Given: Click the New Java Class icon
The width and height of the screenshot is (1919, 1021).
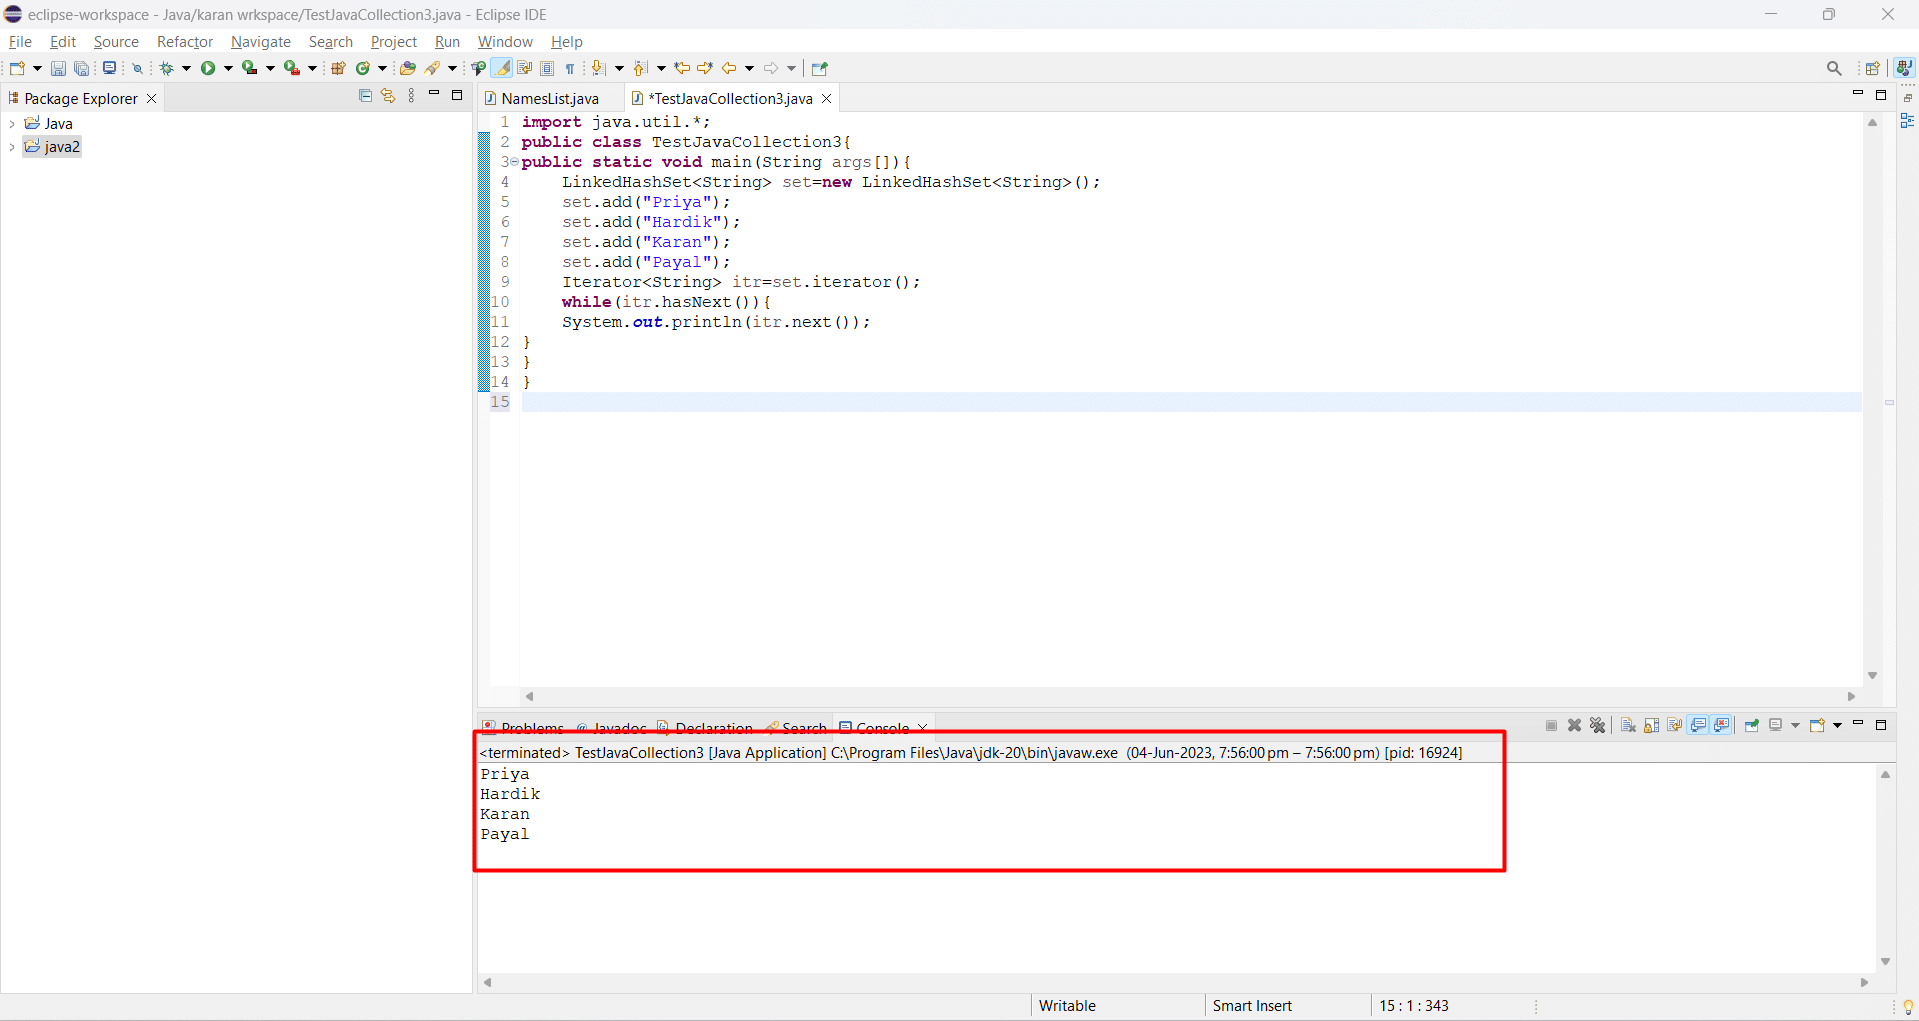Looking at the screenshot, I should click(x=363, y=68).
